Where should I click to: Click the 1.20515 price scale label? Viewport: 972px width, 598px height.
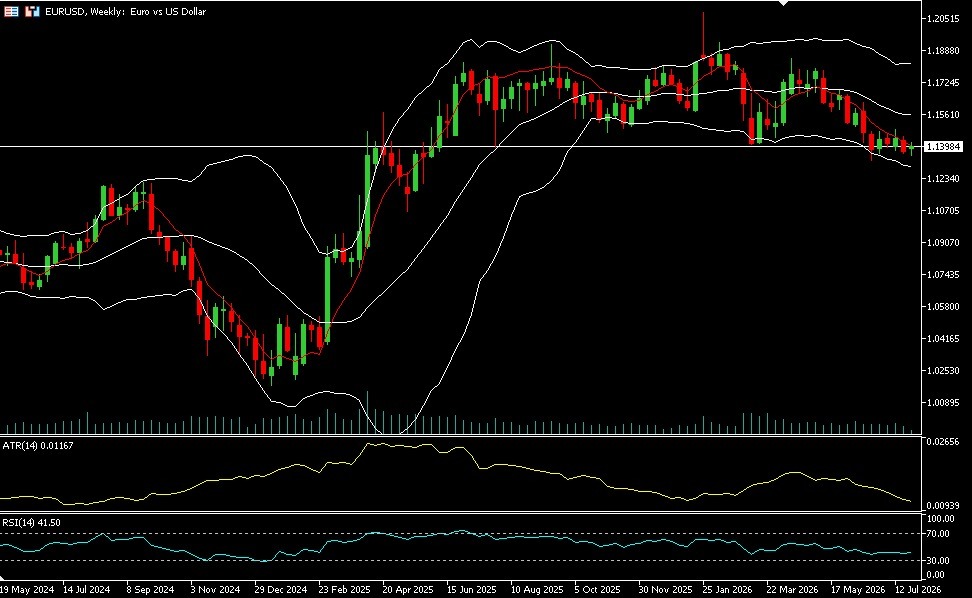click(943, 19)
